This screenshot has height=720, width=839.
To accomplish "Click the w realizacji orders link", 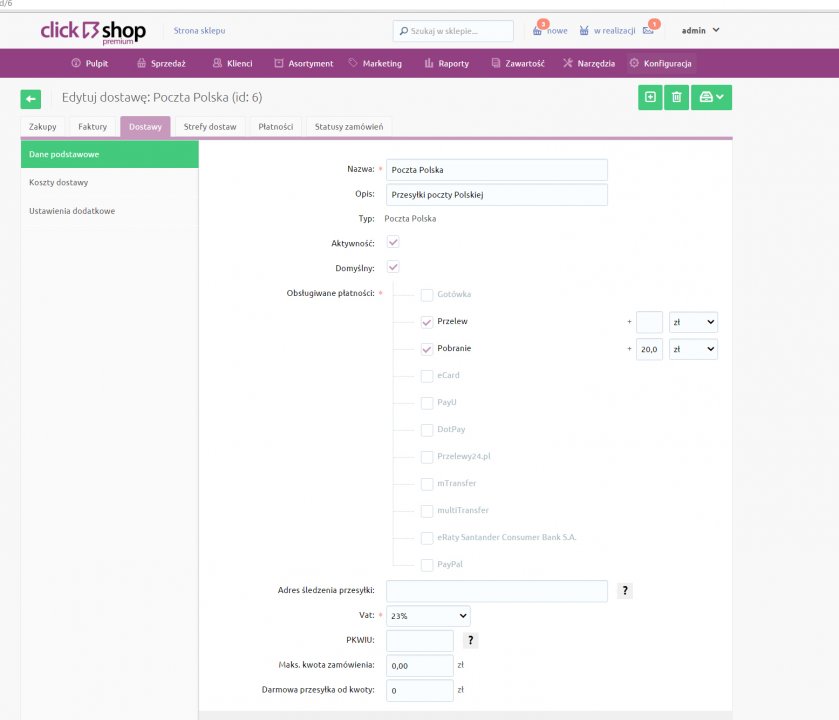I will 614,31.
